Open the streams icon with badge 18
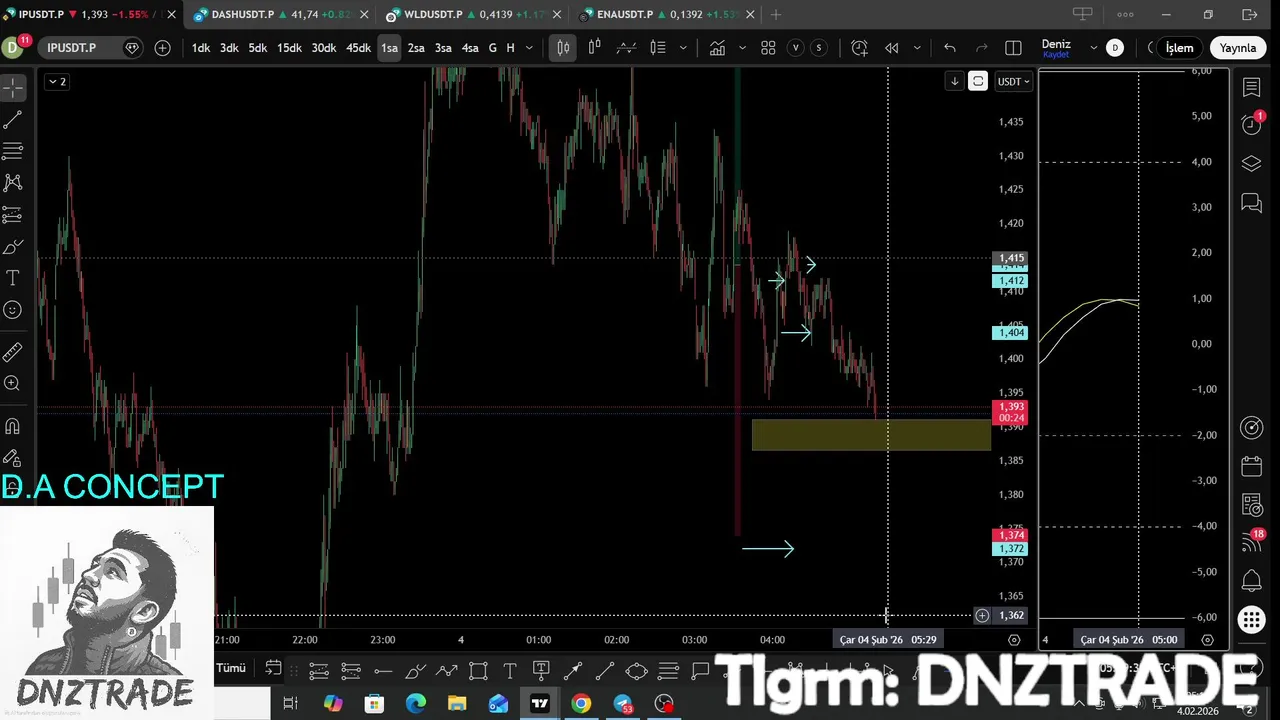 pyautogui.click(x=1251, y=543)
